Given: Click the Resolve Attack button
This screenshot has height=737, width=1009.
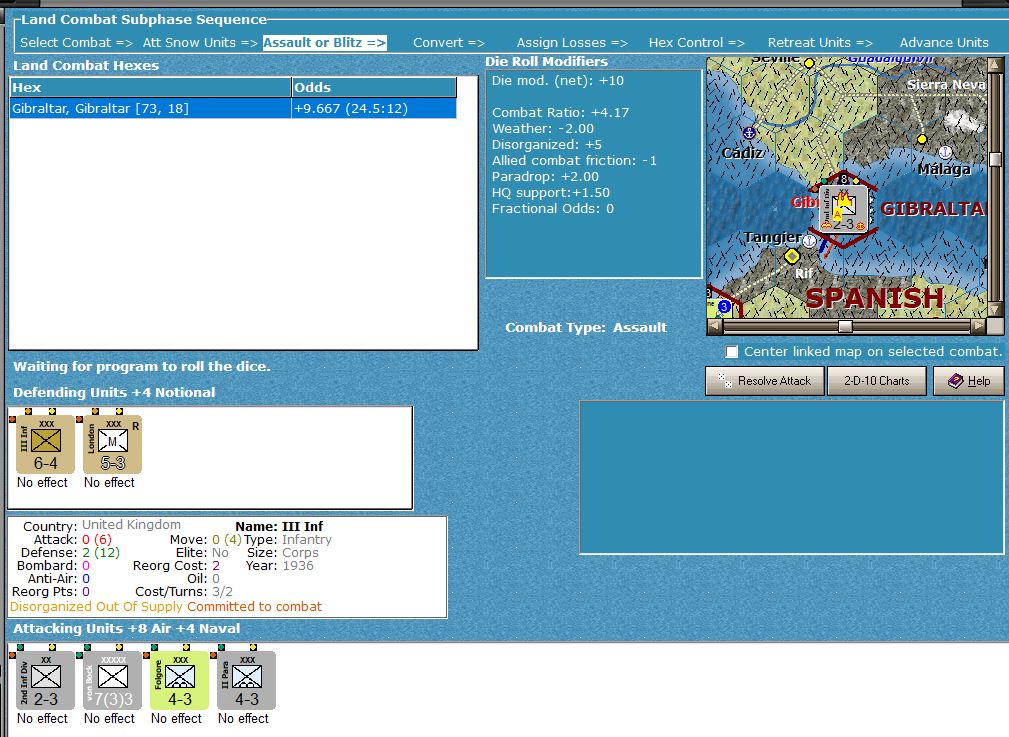Looking at the screenshot, I should pyautogui.click(x=764, y=381).
